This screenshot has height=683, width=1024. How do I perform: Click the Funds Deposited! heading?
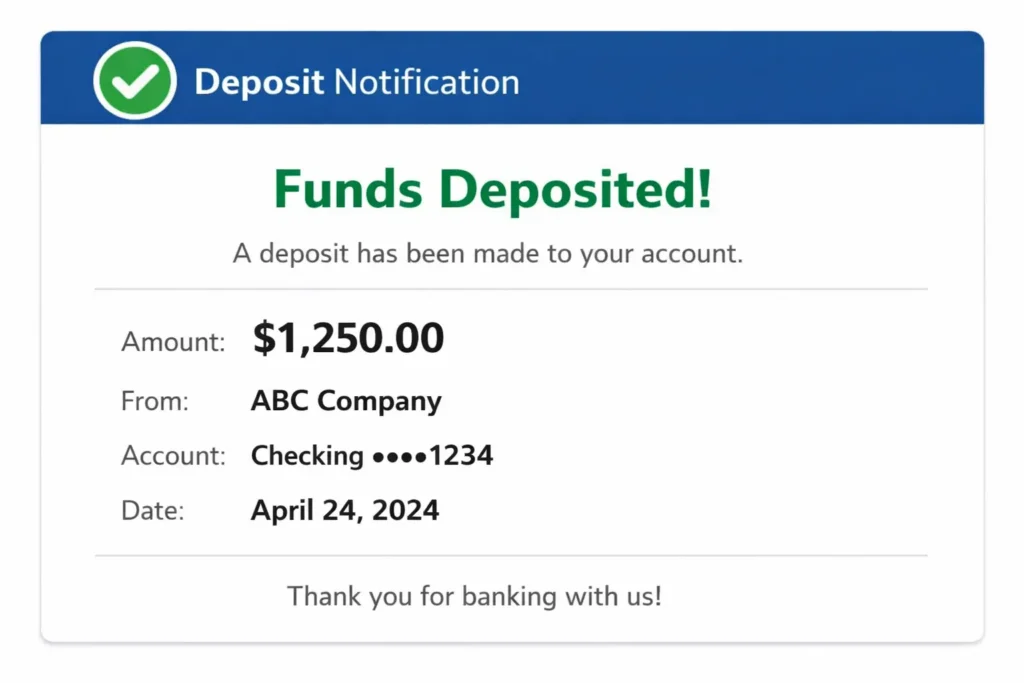[493, 189]
